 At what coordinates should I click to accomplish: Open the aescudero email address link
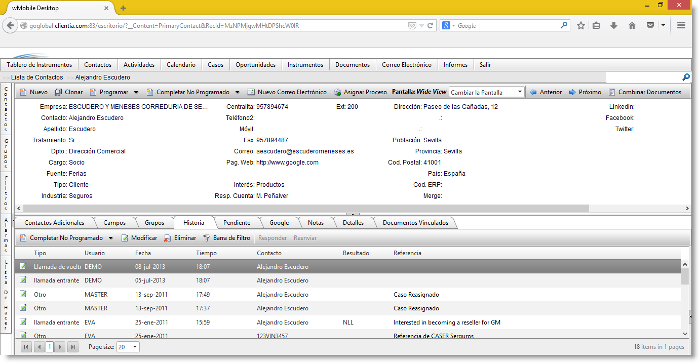tap(305, 151)
